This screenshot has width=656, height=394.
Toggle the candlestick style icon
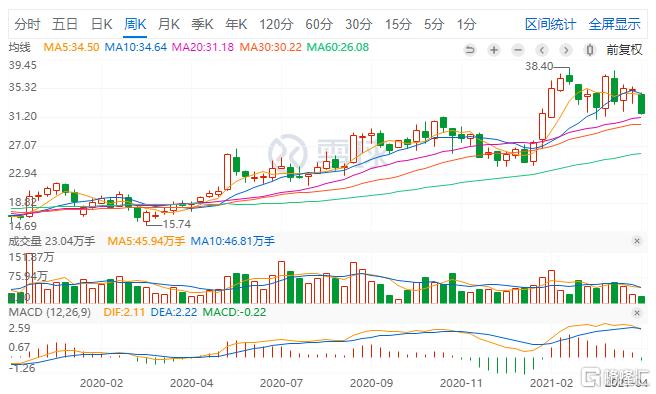590,50
